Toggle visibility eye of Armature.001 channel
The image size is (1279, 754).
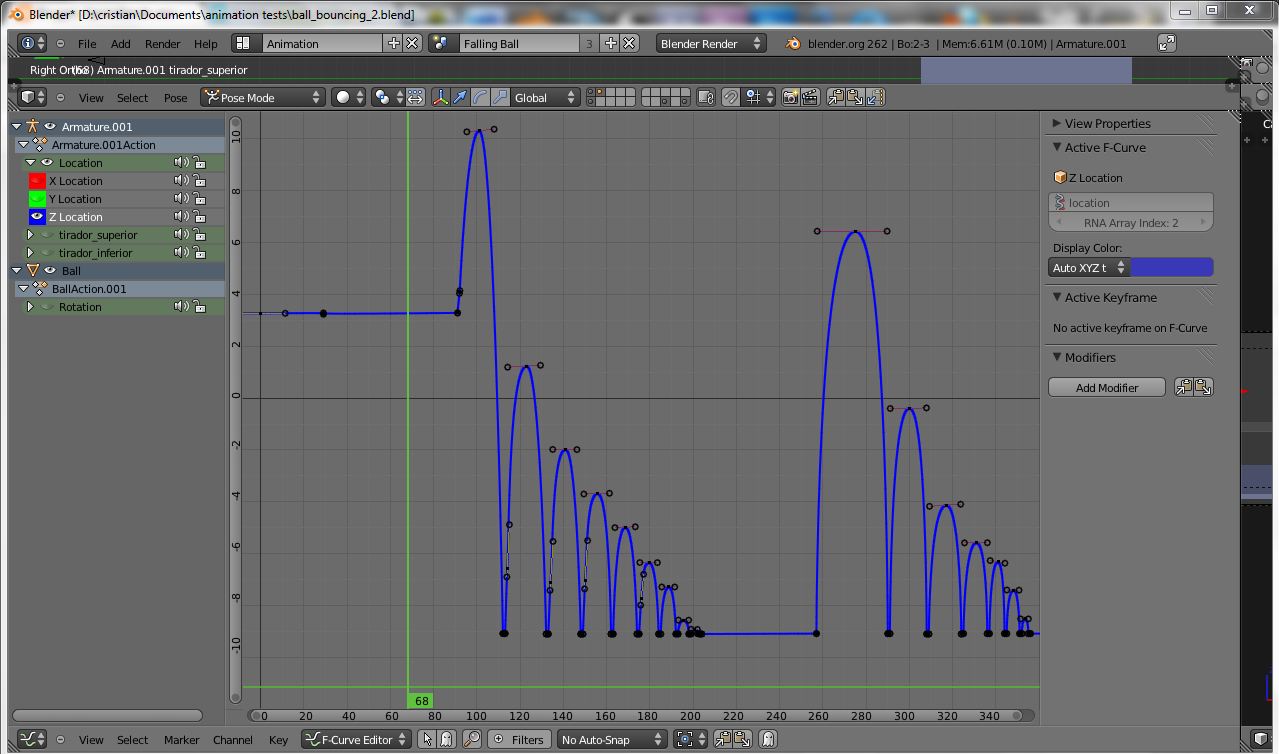50,126
